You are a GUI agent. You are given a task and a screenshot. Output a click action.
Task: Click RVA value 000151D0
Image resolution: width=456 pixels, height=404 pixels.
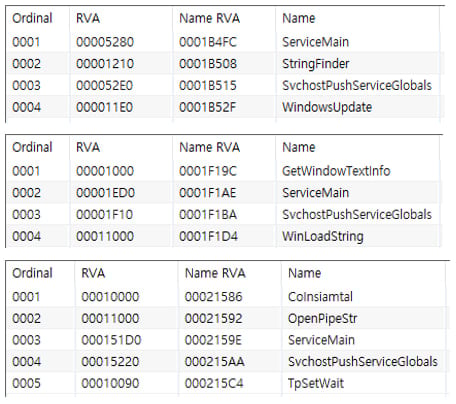tap(111, 340)
